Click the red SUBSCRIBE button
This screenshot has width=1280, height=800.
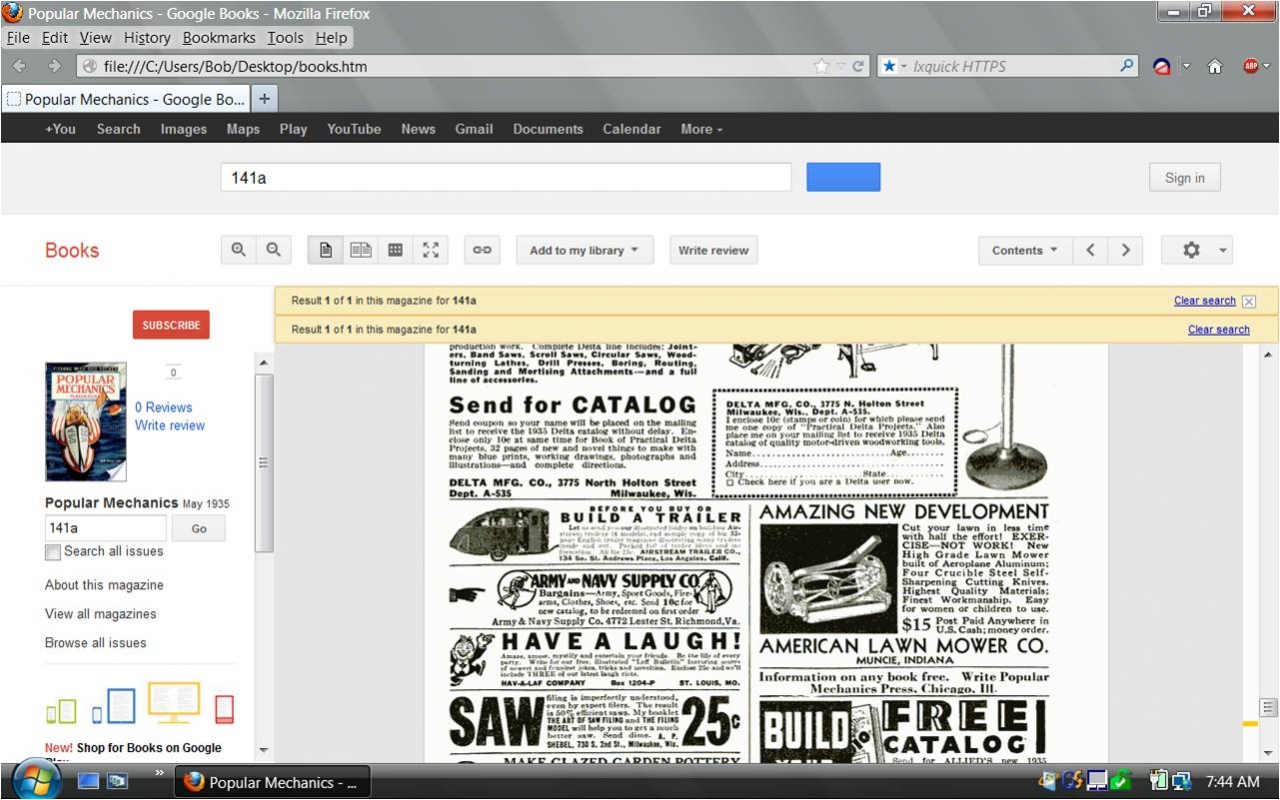coord(171,325)
